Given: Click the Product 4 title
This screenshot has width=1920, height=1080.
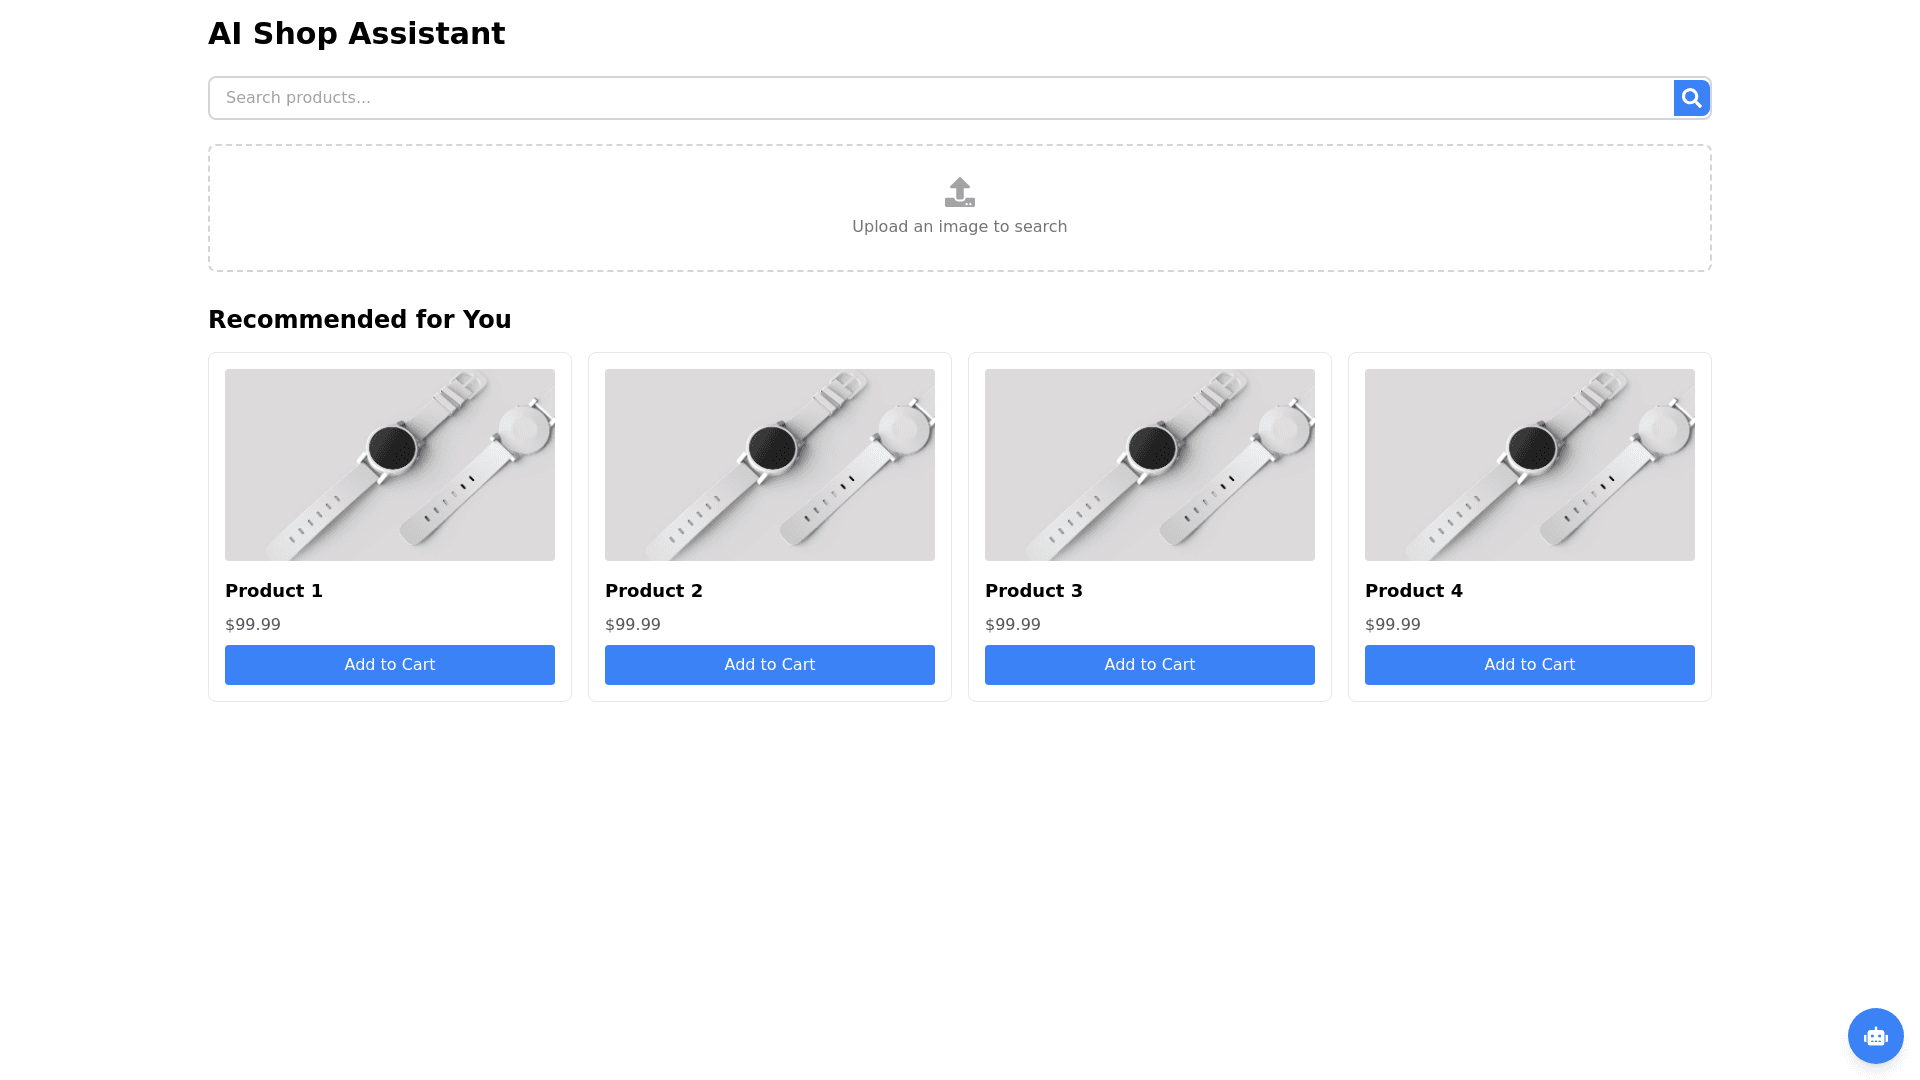Looking at the screenshot, I should pyautogui.click(x=1414, y=591).
